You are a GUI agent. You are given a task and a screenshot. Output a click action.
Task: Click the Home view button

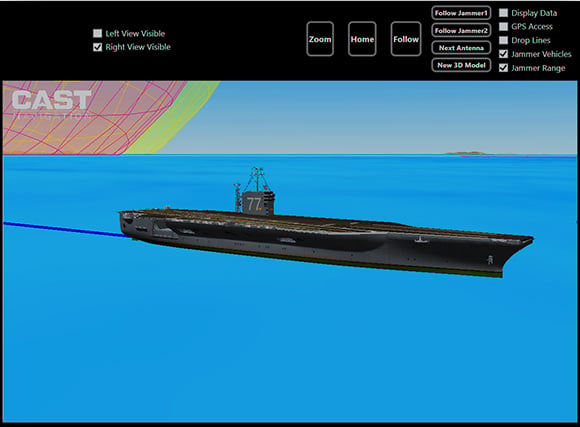pyautogui.click(x=362, y=39)
